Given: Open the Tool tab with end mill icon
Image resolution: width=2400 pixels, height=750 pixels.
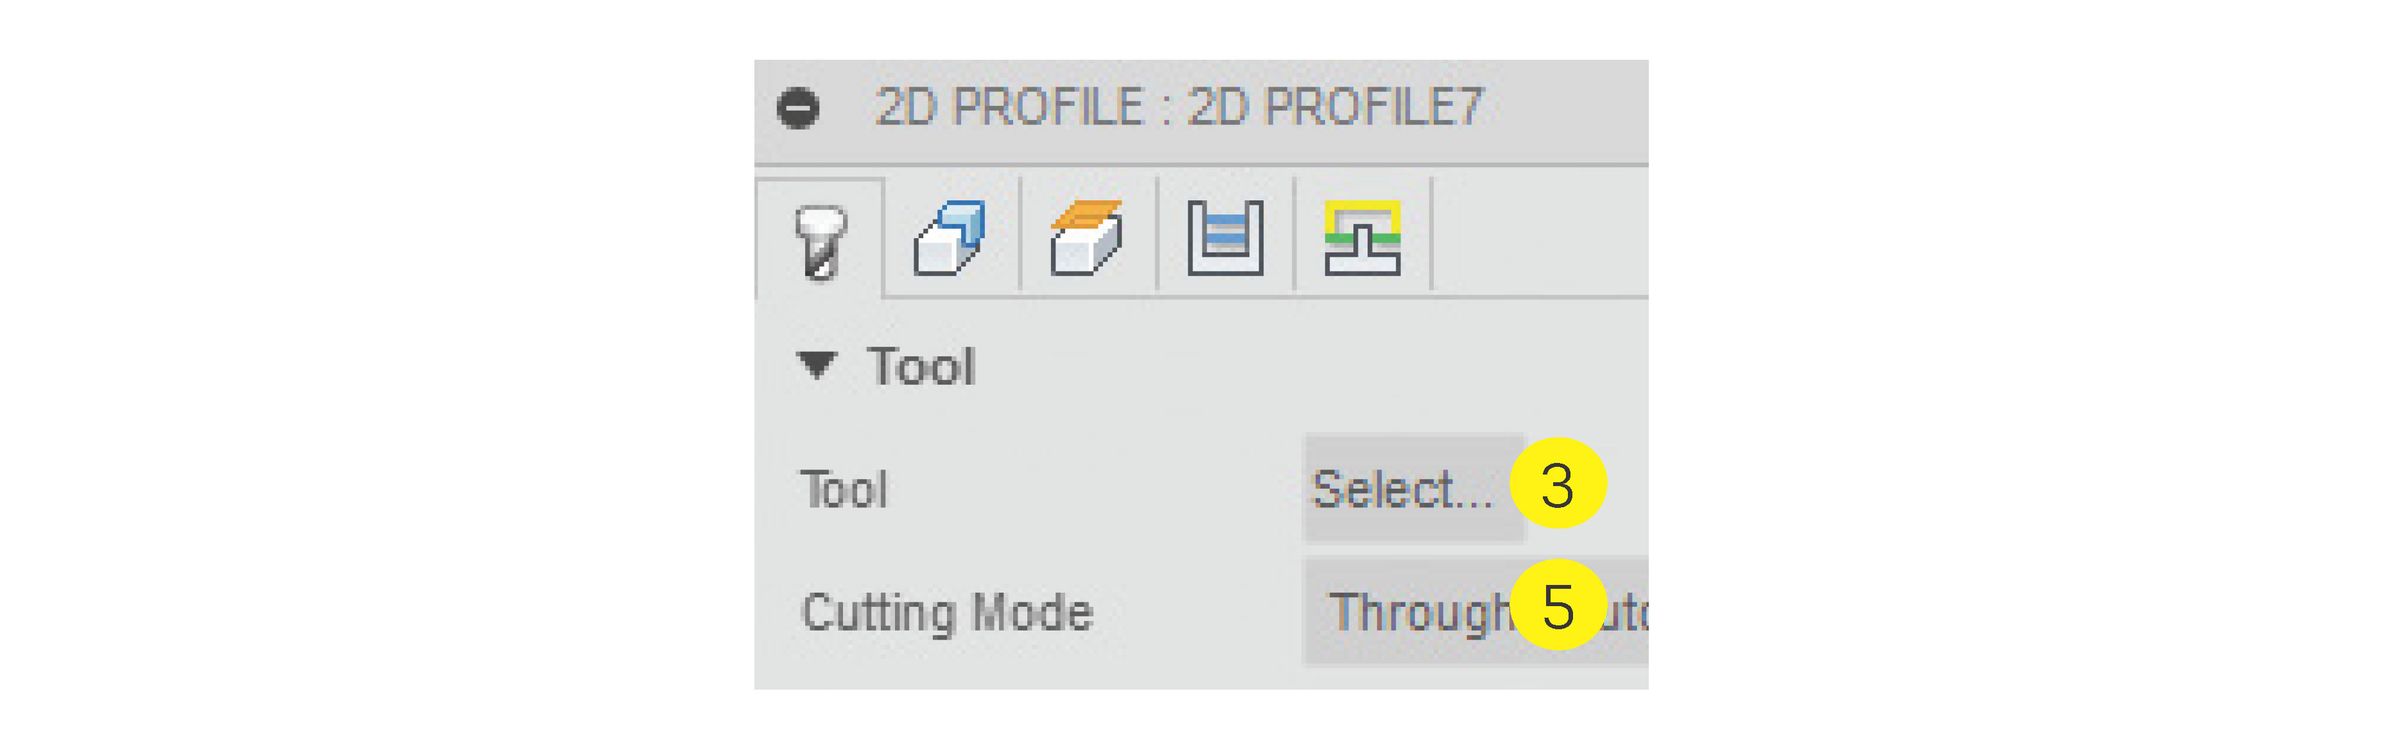Looking at the screenshot, I should click(820, 240).
